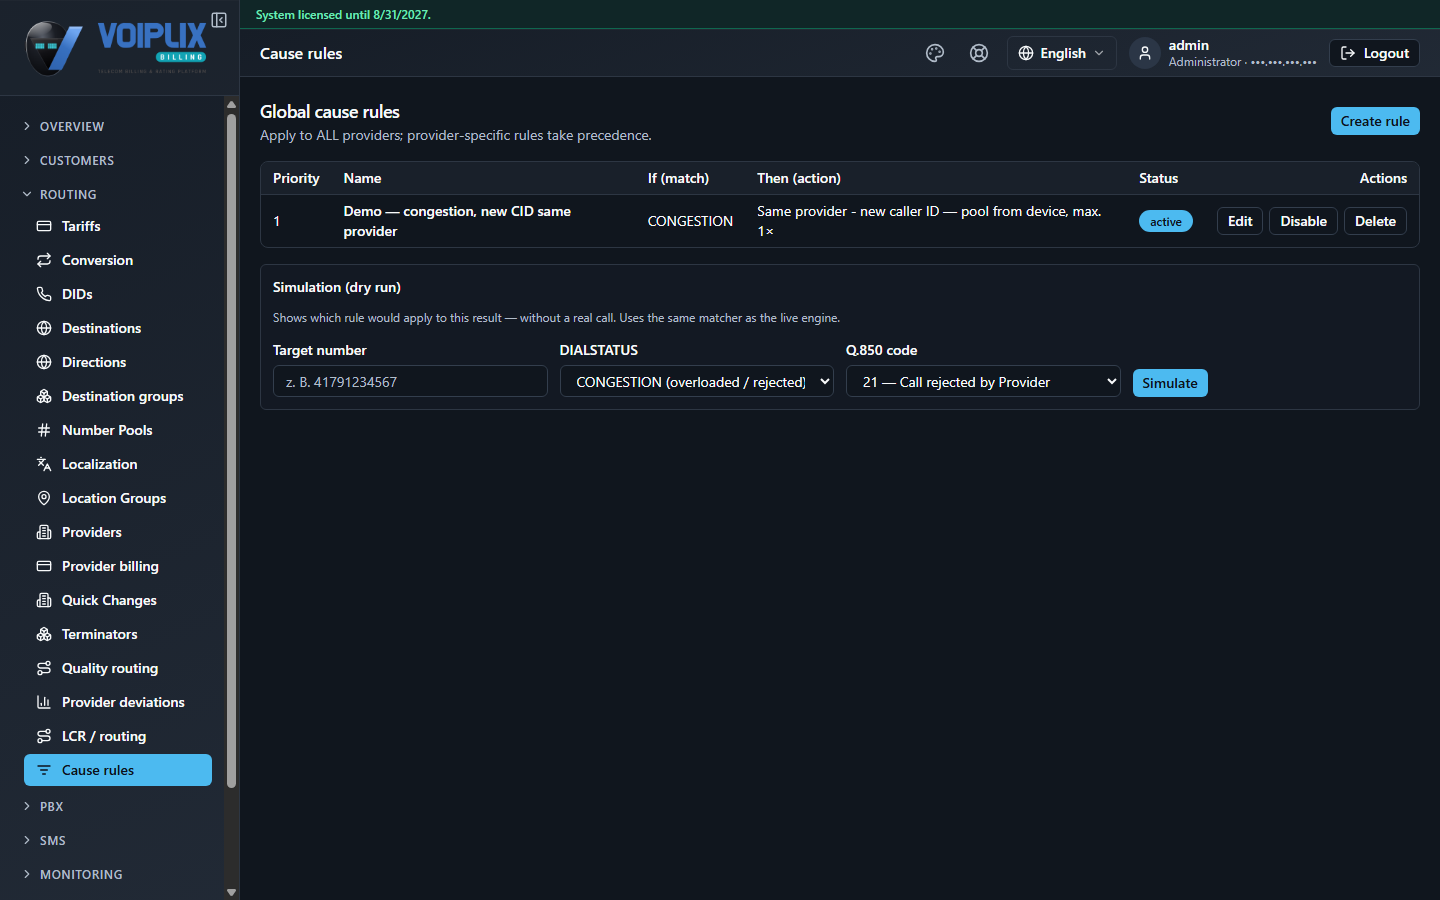
Task: Edit the Demo congestion rule
Action: [x=1240, y=221]
